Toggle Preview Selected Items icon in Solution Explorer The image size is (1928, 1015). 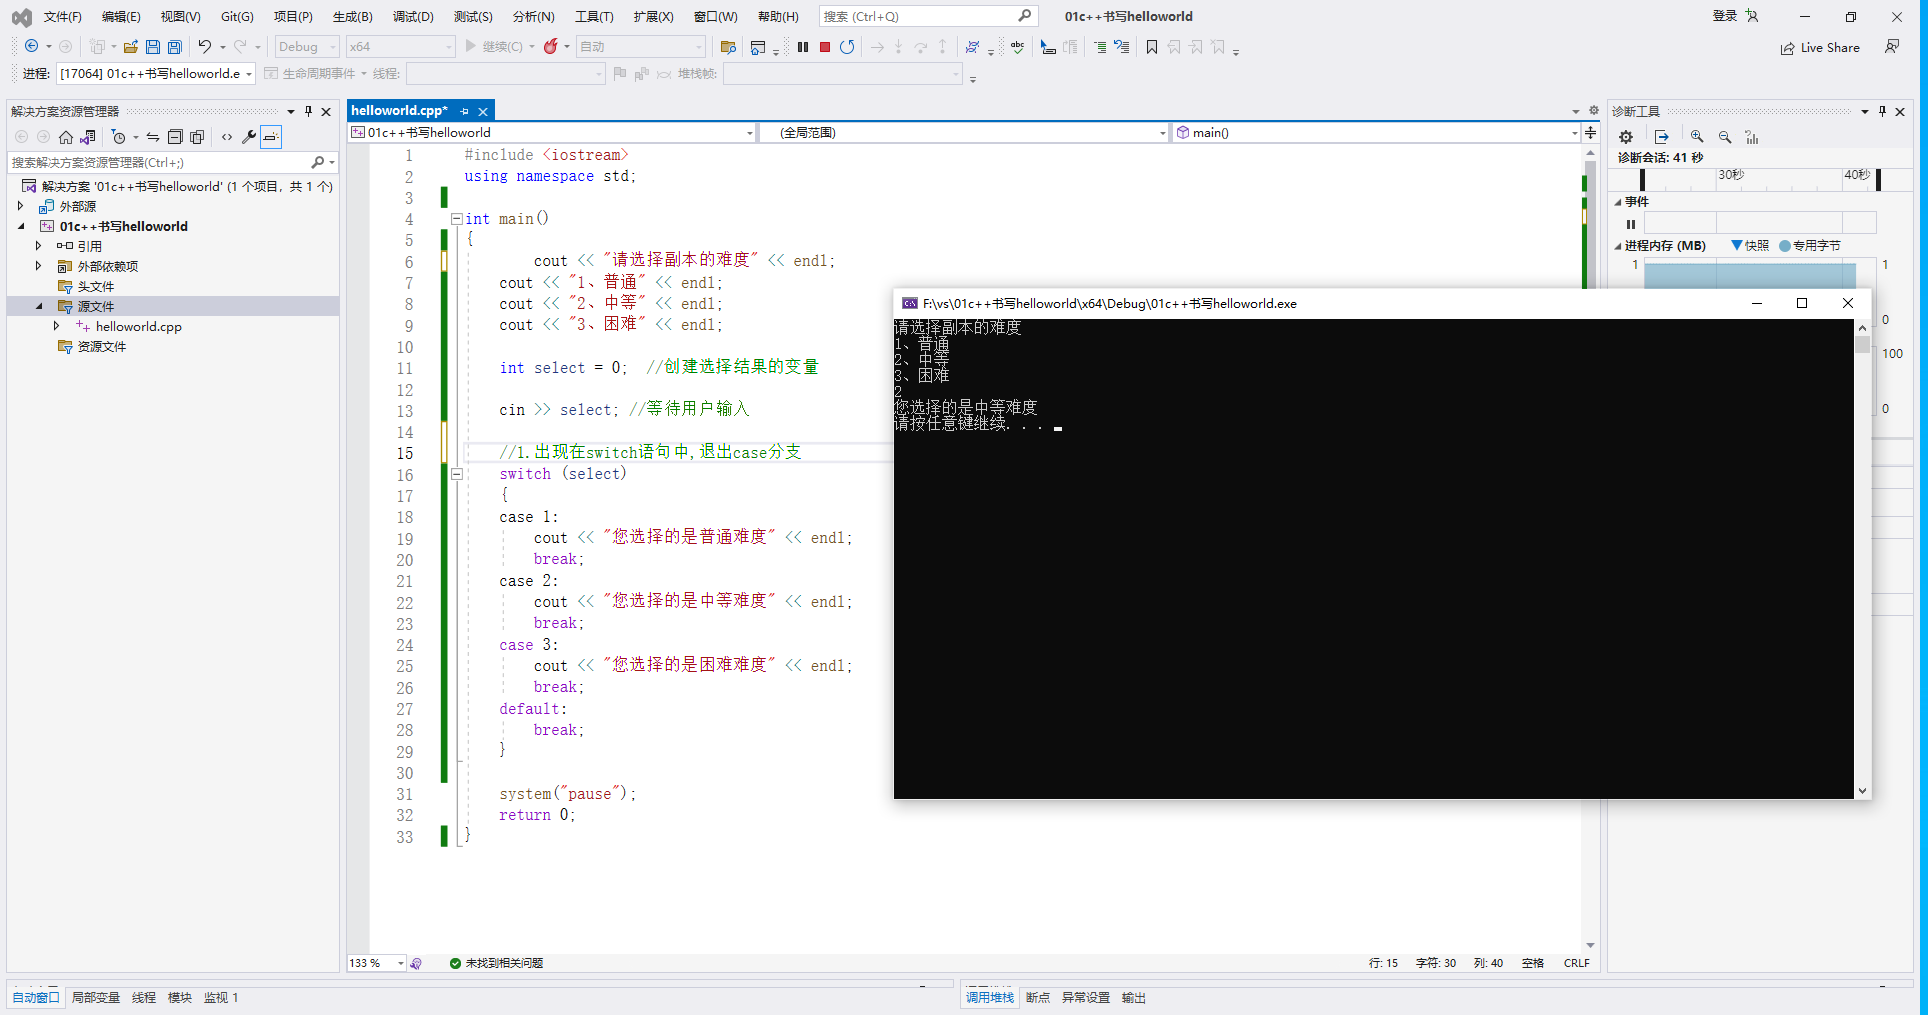[x=271, y=137]
